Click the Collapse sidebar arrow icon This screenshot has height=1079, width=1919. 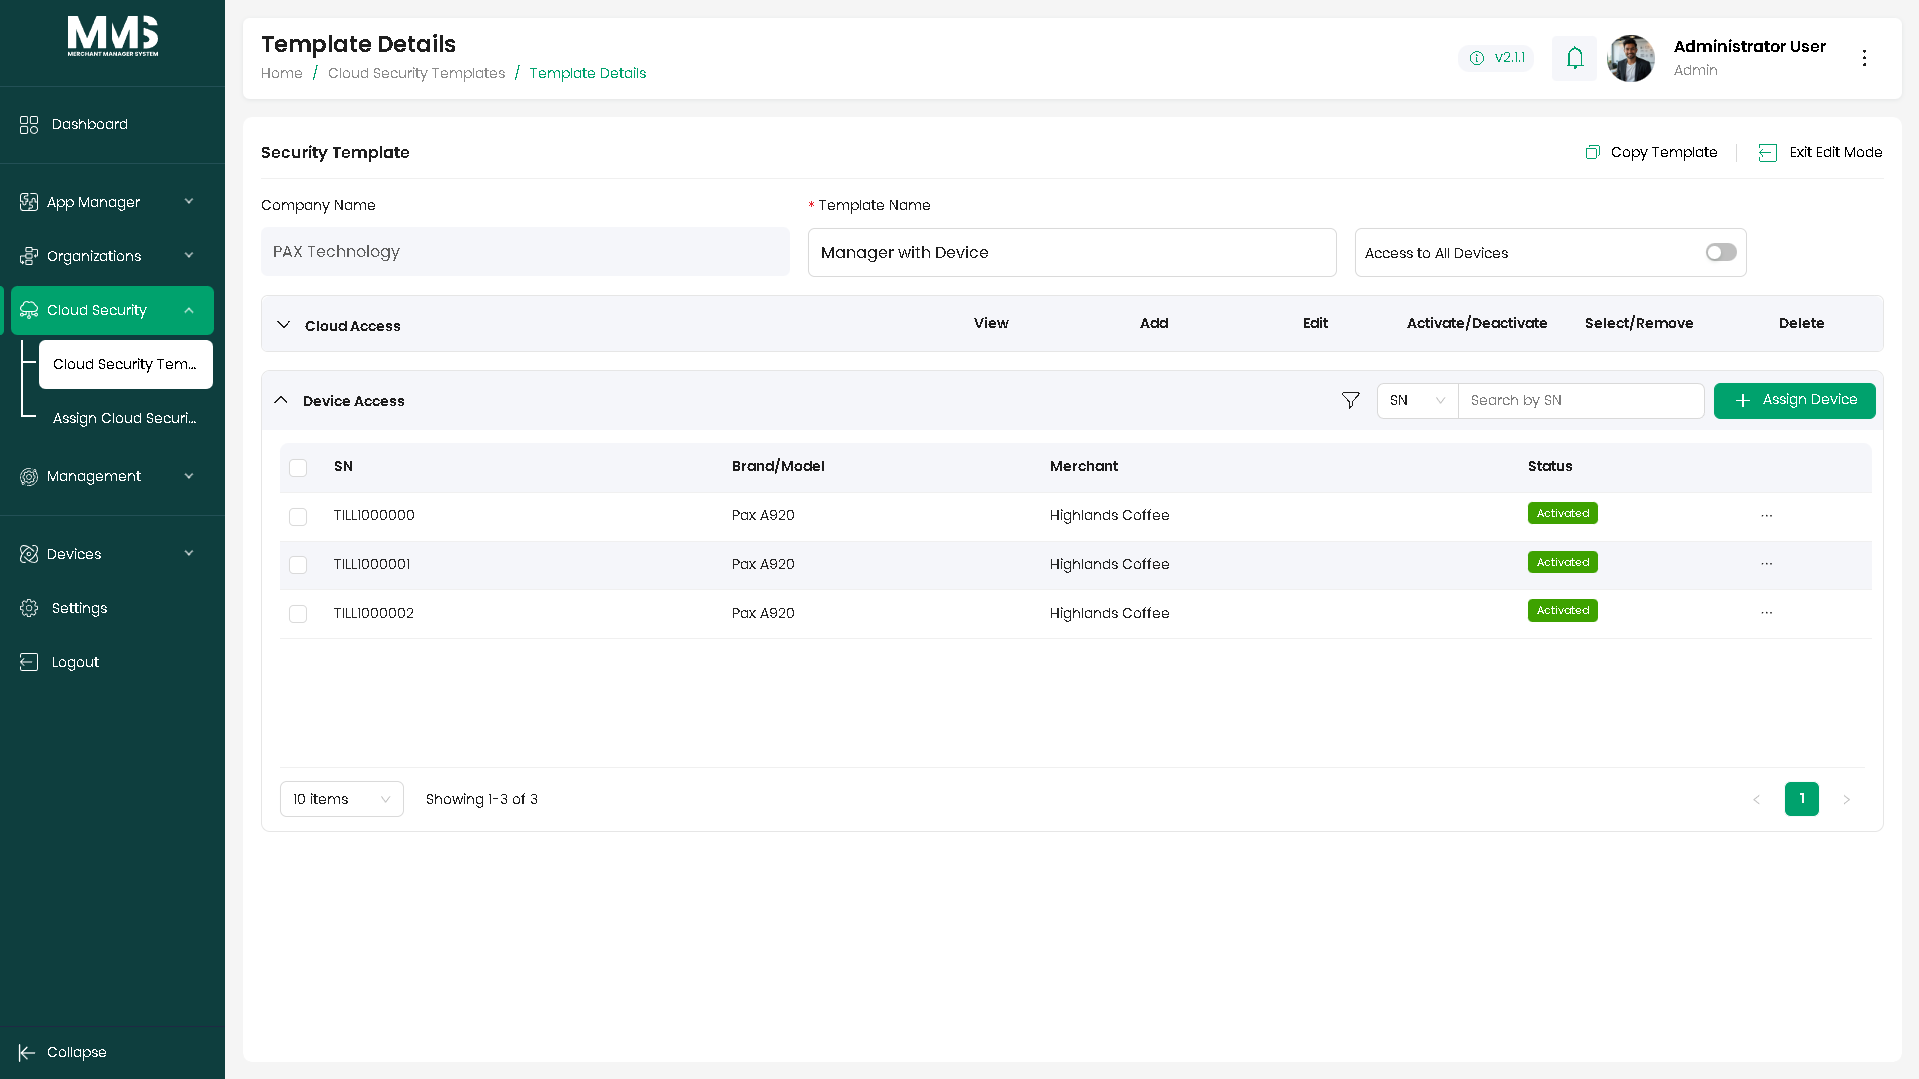click(x=27, y=1052)
